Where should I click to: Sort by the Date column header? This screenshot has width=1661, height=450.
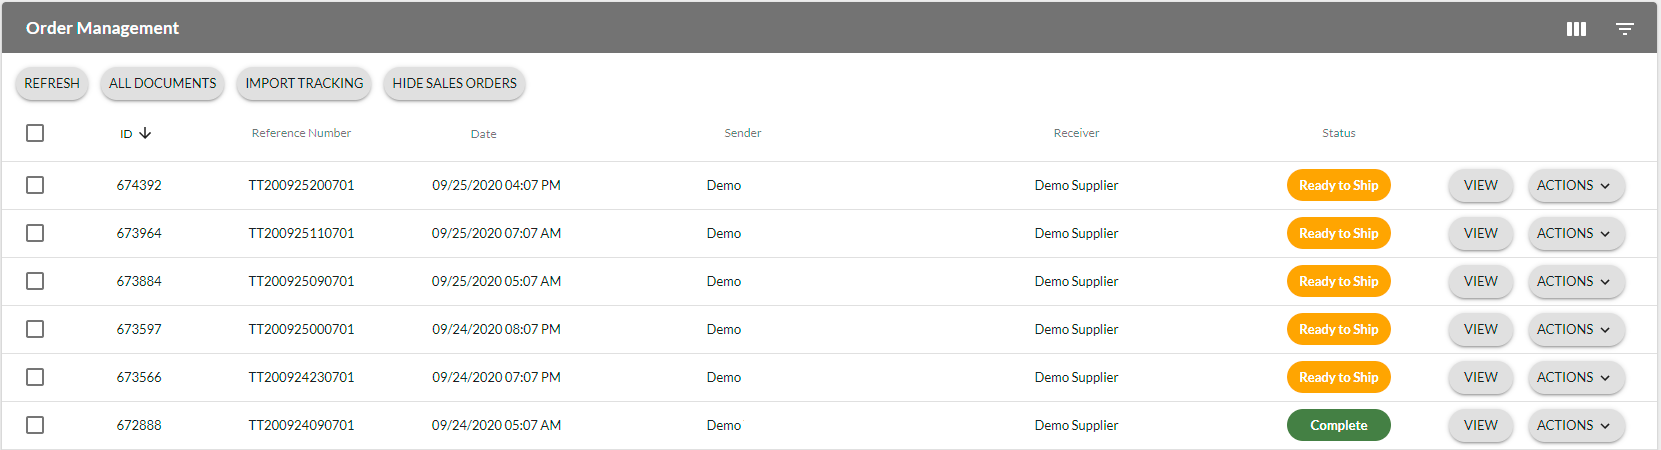pyautogui.click(x=483, y=134)
